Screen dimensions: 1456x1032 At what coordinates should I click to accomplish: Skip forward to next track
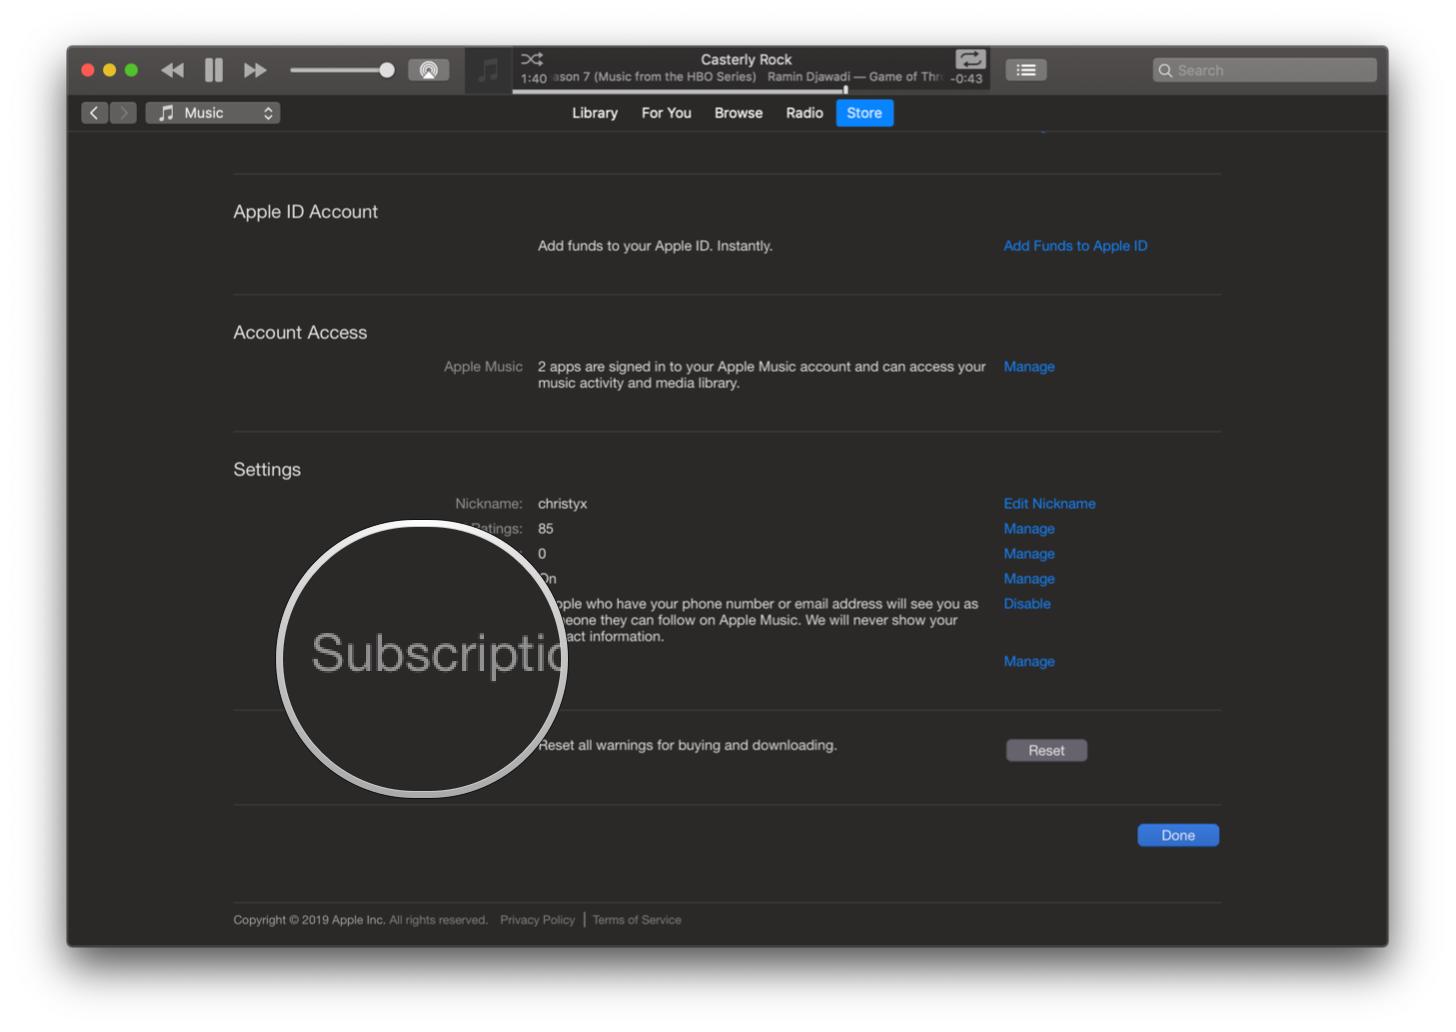pyautogui.click(x=255, y=70)
